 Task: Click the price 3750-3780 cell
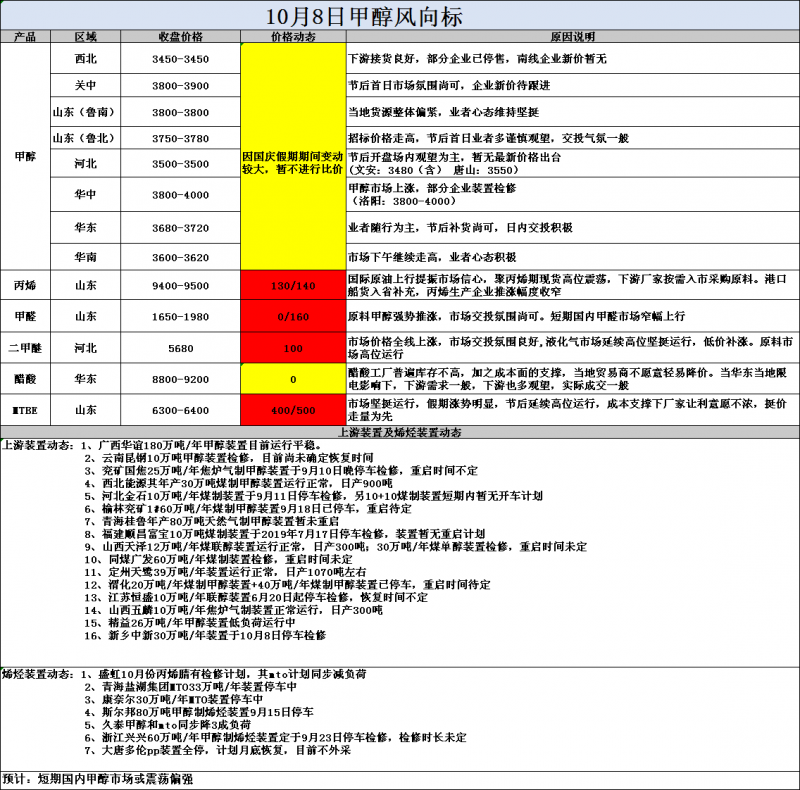click(x=180, y=138)
